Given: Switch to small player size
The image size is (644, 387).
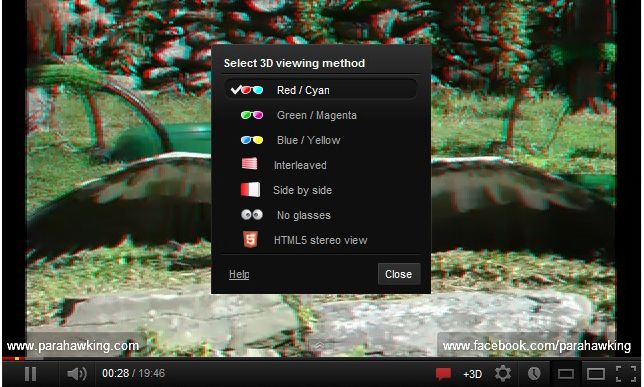Looking at the screenshot, I should (x=566, y=374).
